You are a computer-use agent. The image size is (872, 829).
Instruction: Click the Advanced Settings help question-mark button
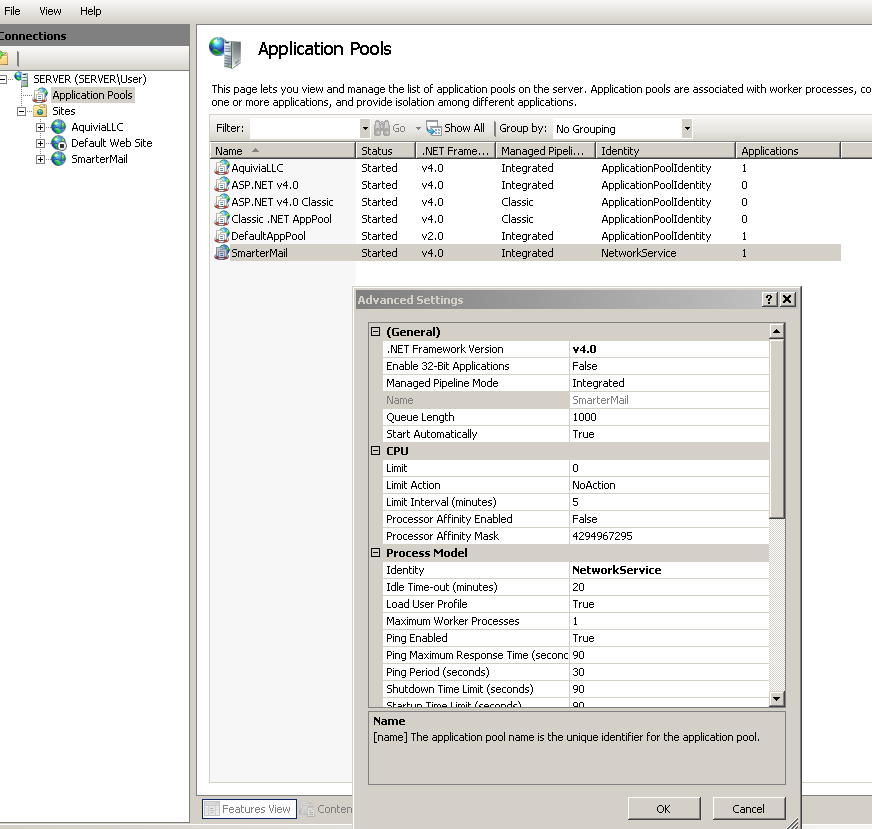click(769, 300)
